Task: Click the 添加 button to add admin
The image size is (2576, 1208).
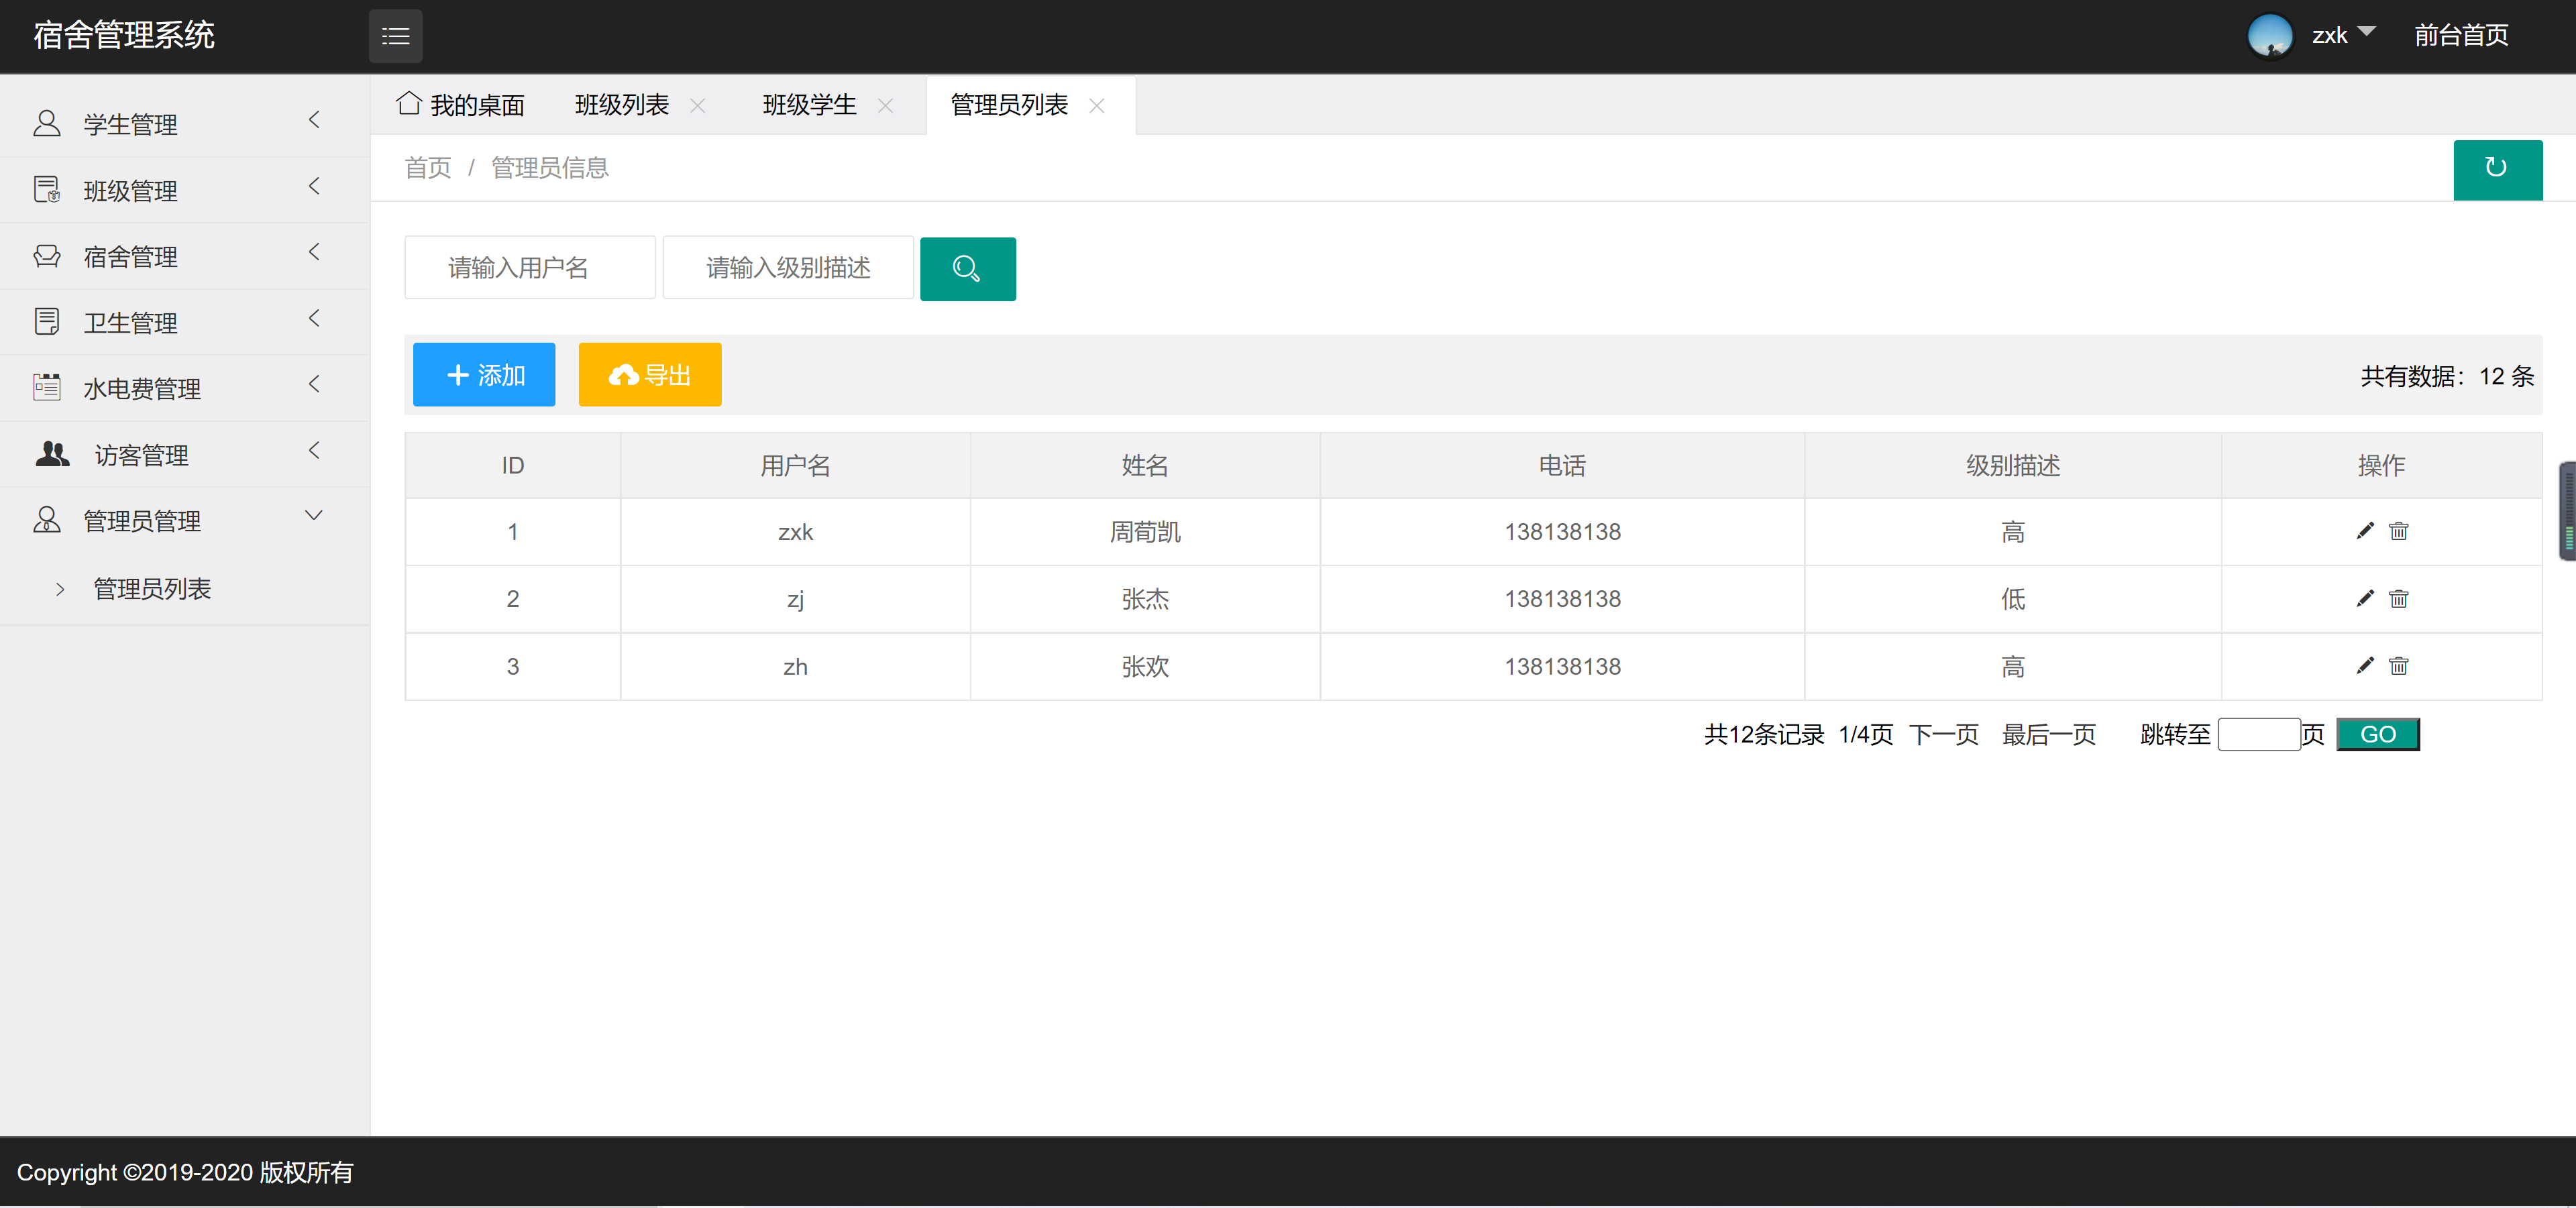Action: point(483,374)
